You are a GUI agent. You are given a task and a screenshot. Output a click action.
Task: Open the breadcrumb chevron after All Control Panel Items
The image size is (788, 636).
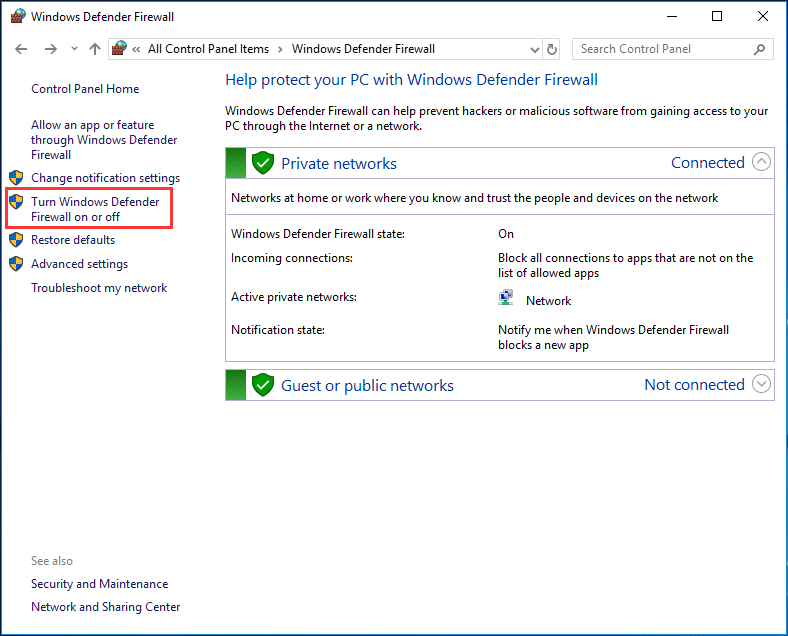(280, 49)
